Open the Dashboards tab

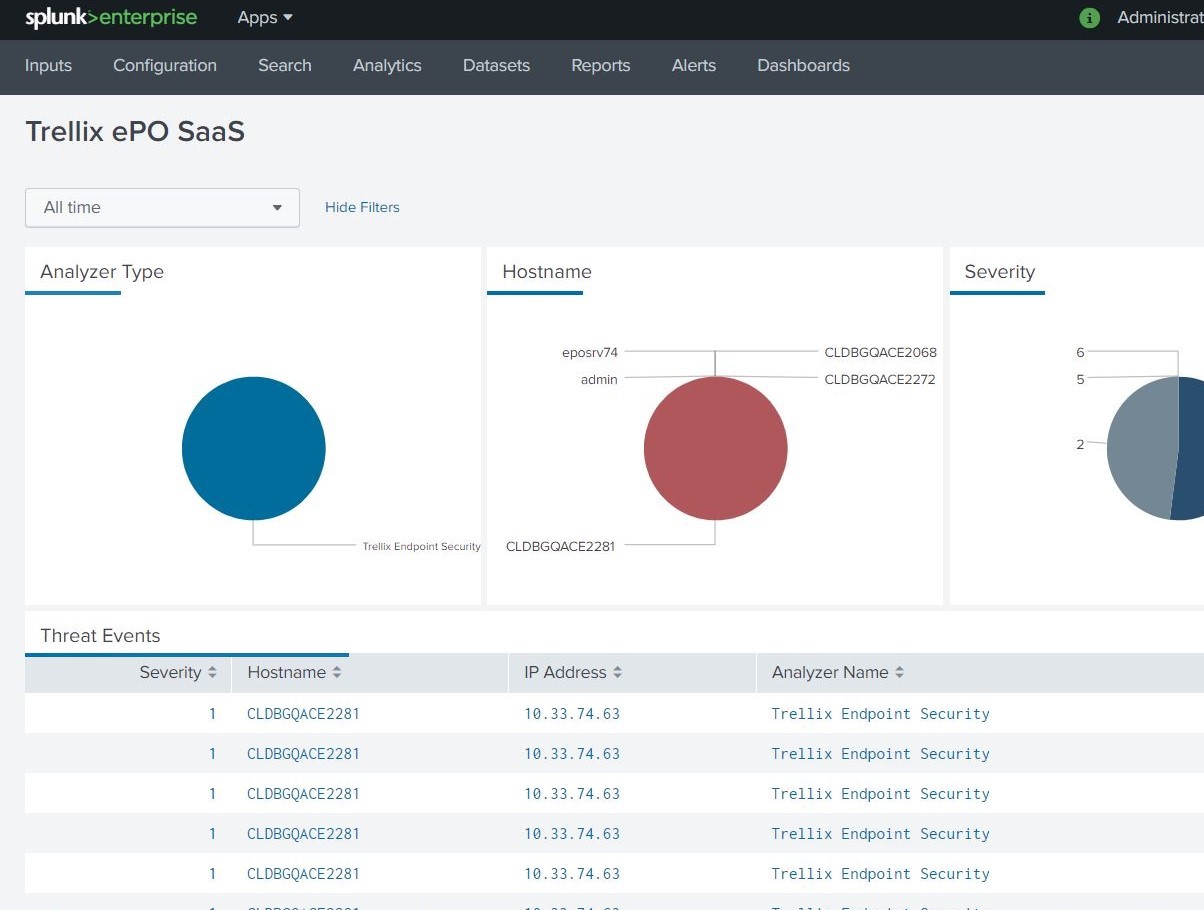point(804,66)
